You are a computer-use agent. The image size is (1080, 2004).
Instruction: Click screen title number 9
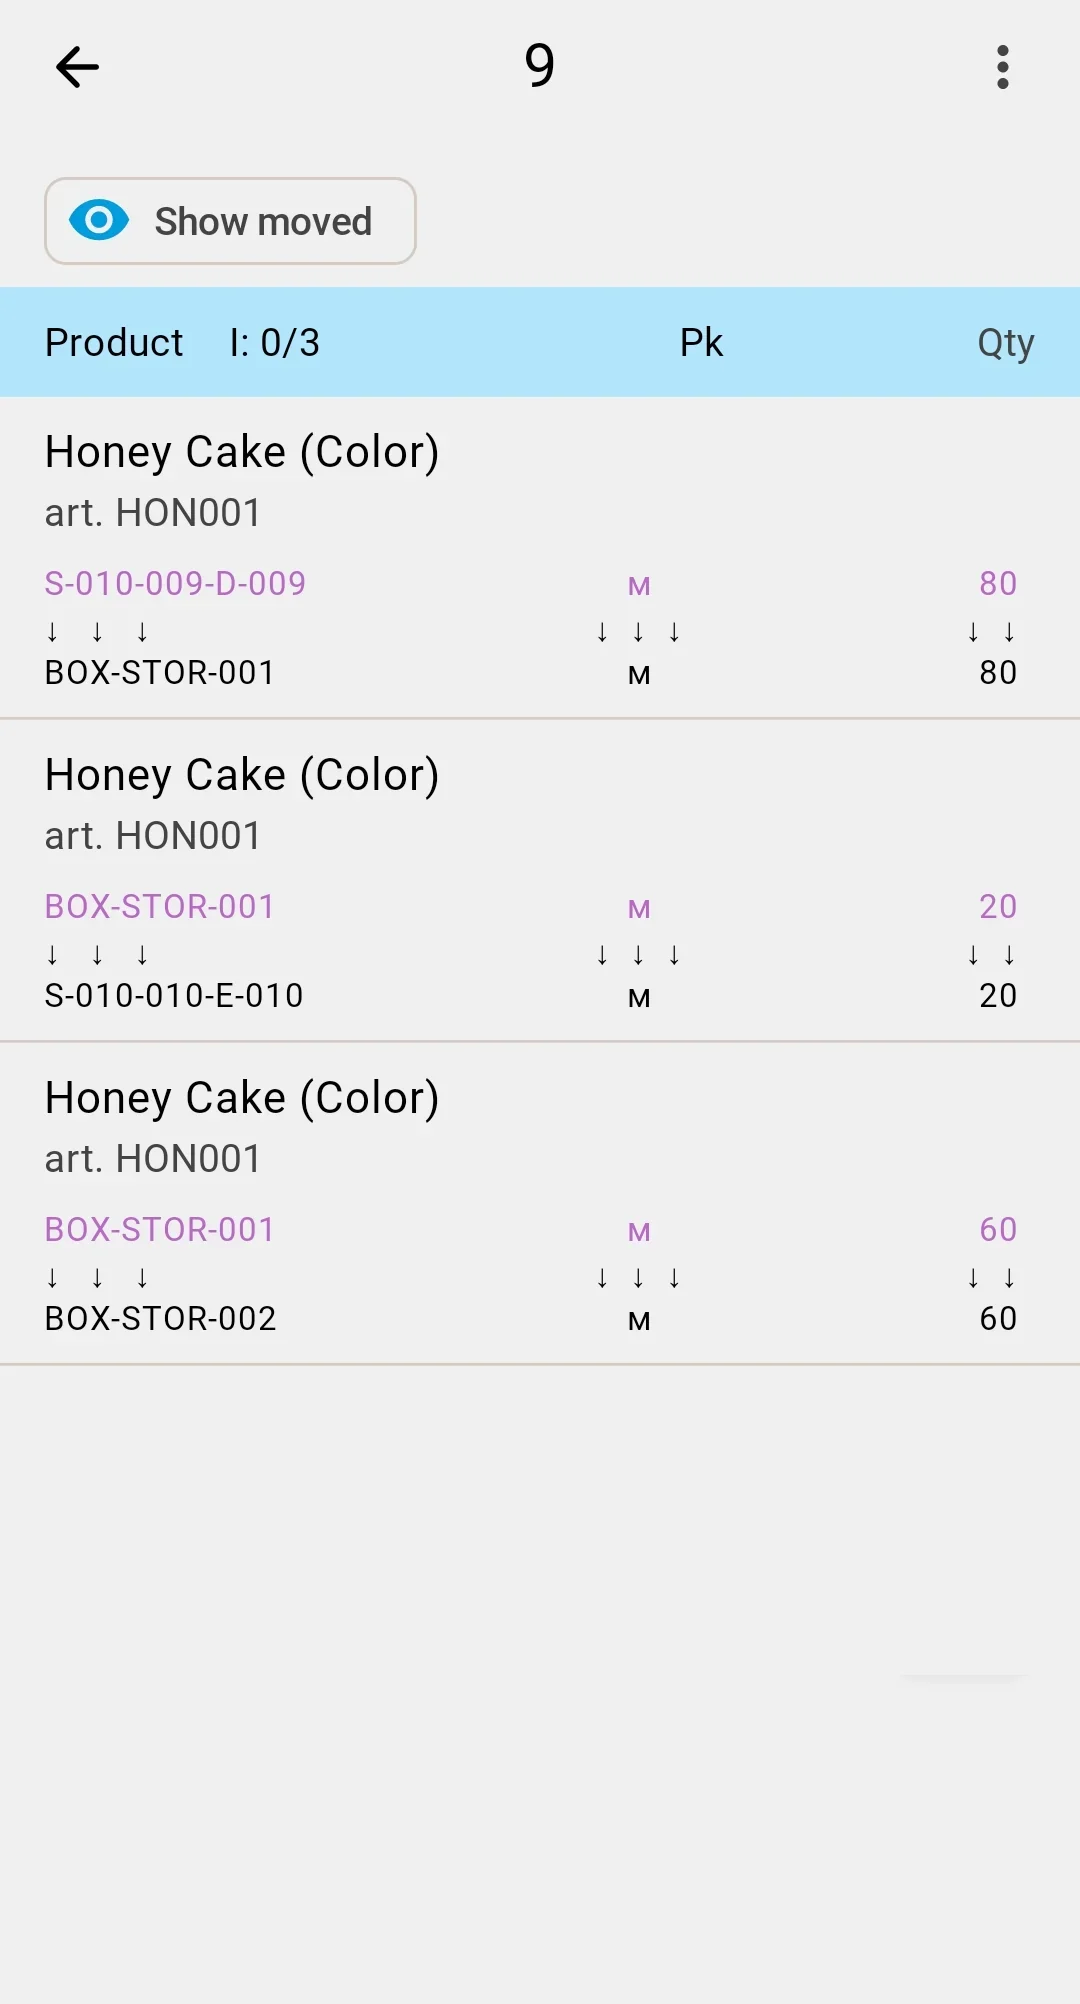[x=540, y=66]
